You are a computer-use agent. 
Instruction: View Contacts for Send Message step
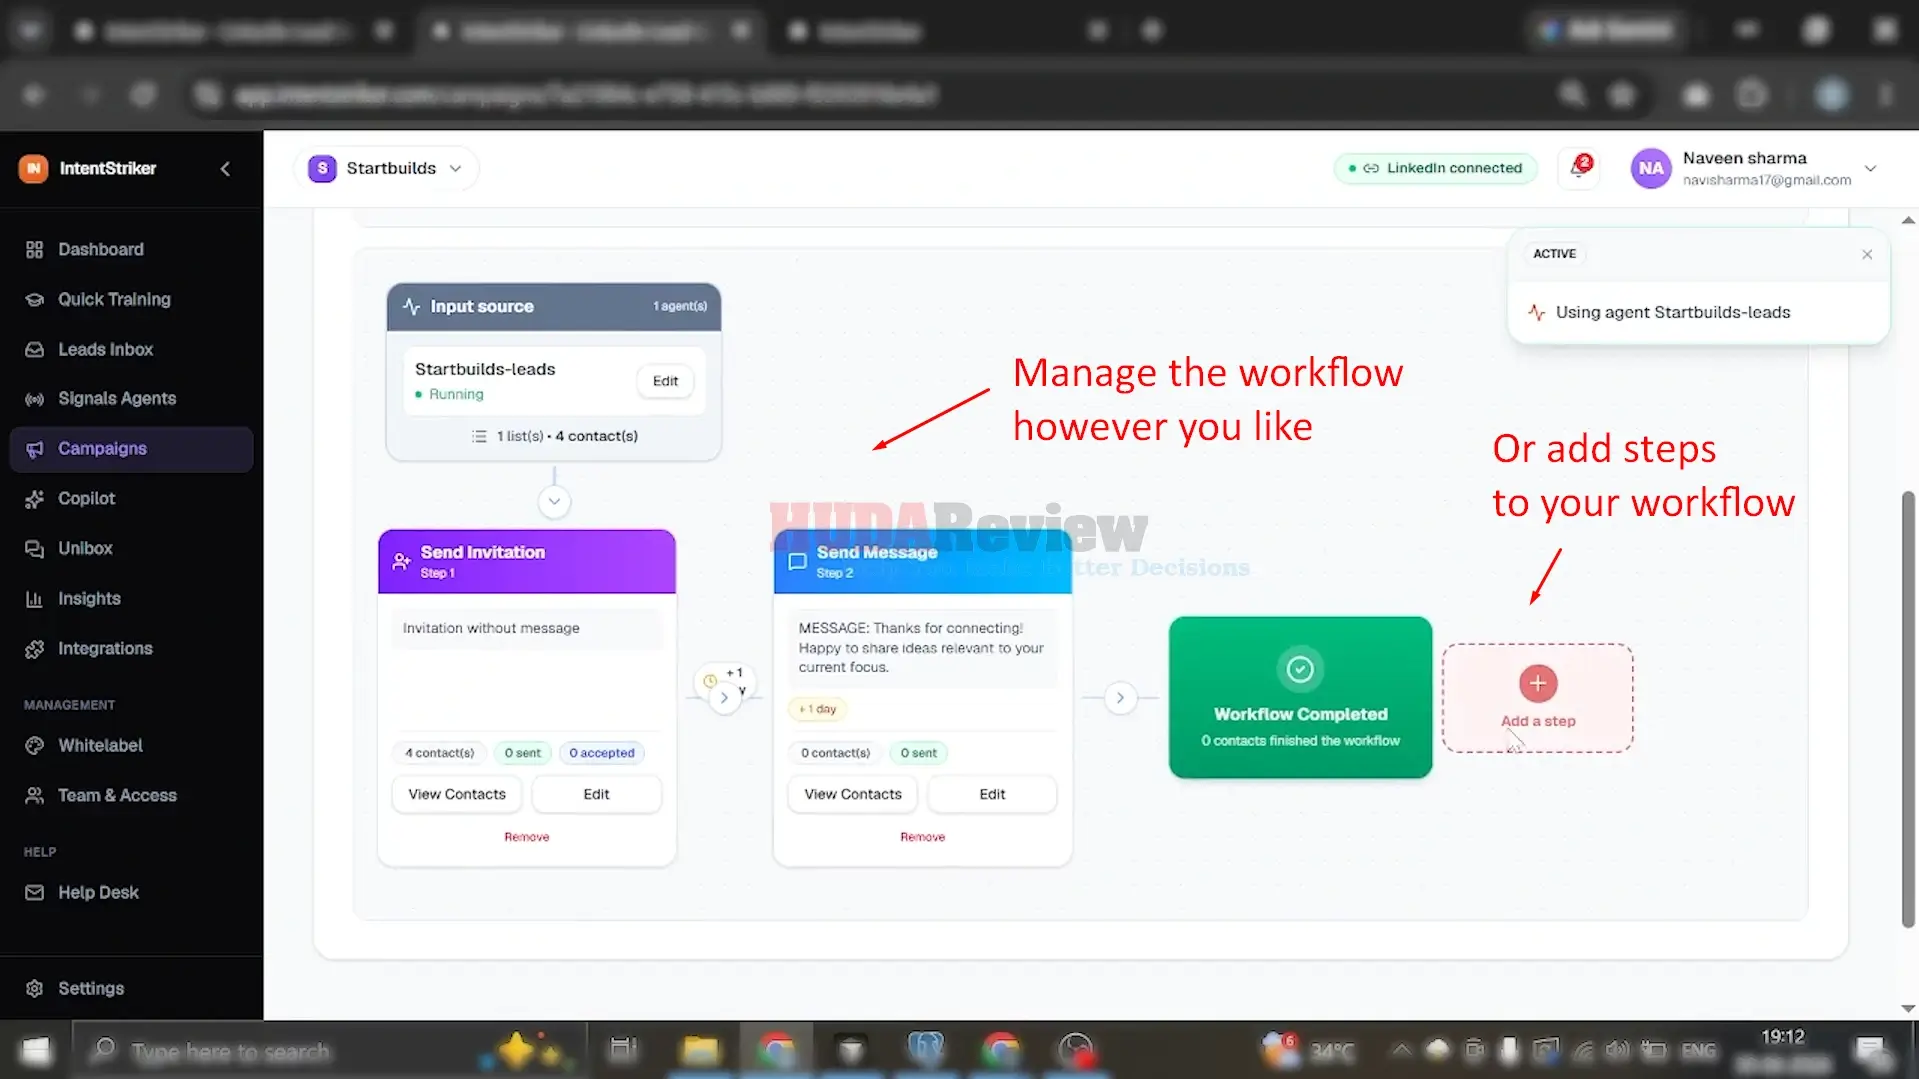click(x=853, y=794)
